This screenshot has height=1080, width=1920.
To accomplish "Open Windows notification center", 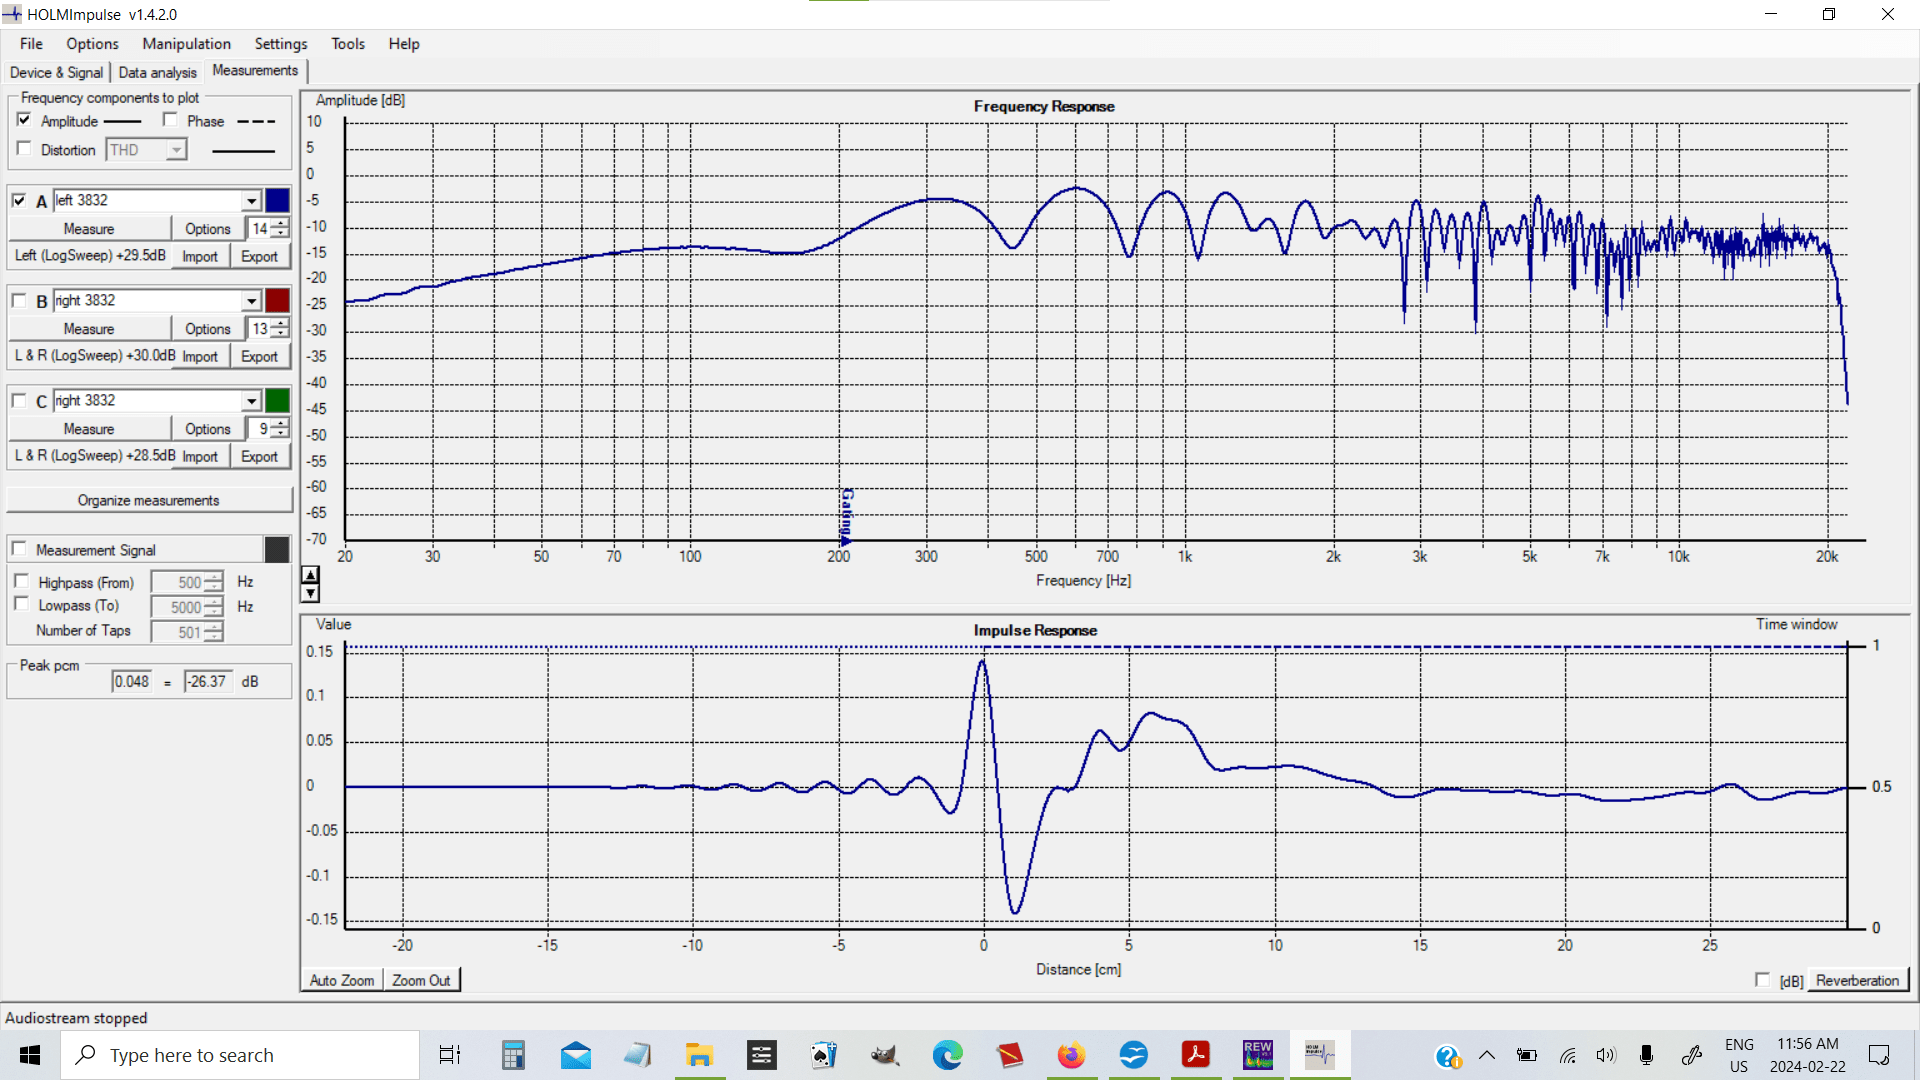I will point(1879,1055).
